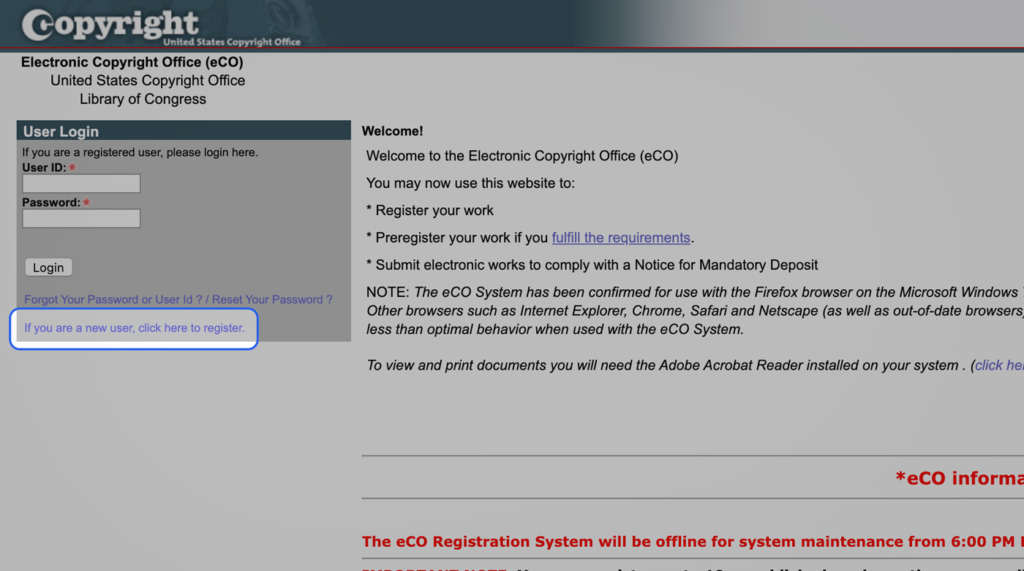This screenshot has height=571, width=1024.
Task: Focus the Password input field
Action: pos(81,218)
